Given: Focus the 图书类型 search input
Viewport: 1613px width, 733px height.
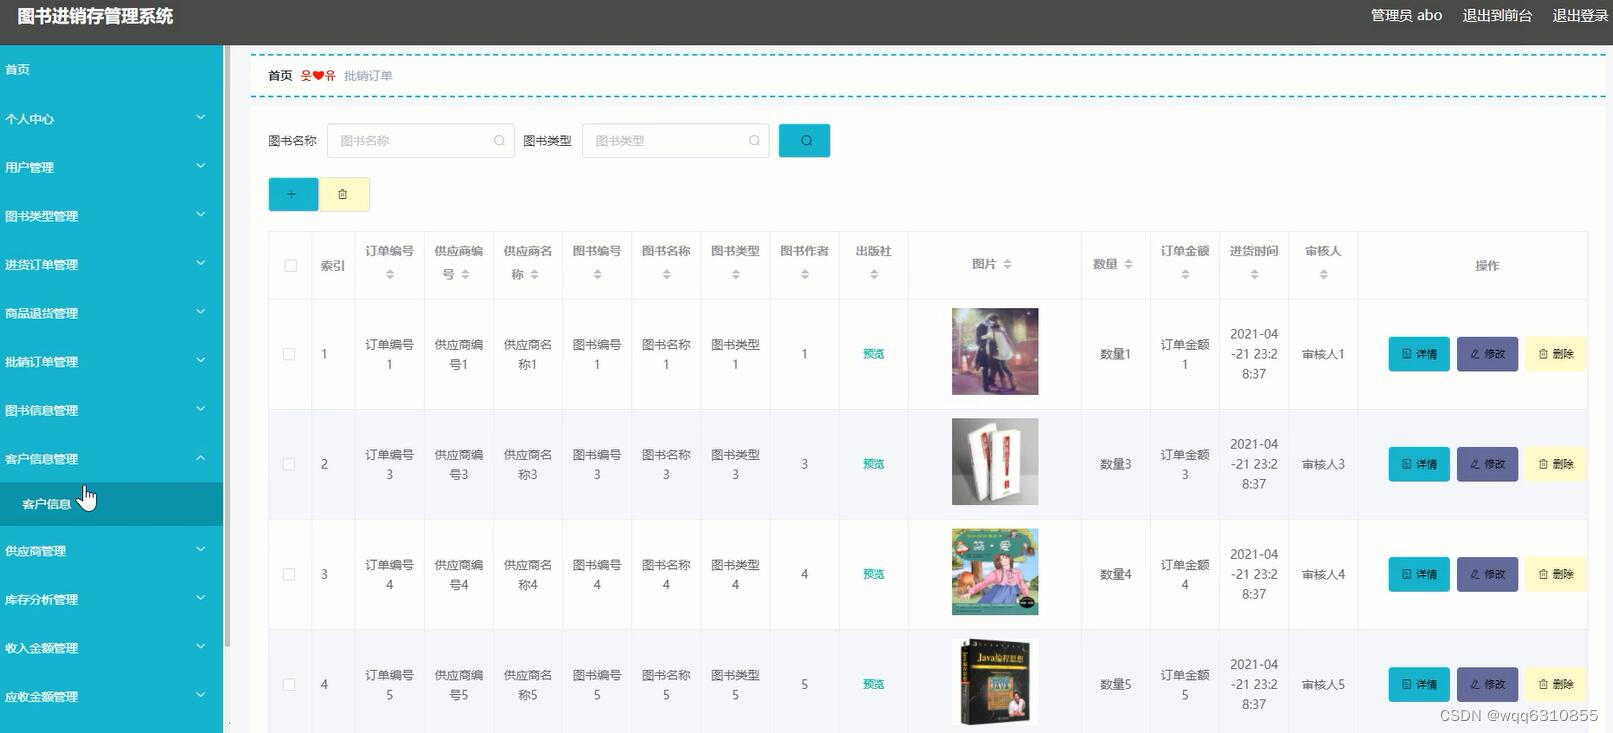Looking at the screenshot, I should click(675, 141).
